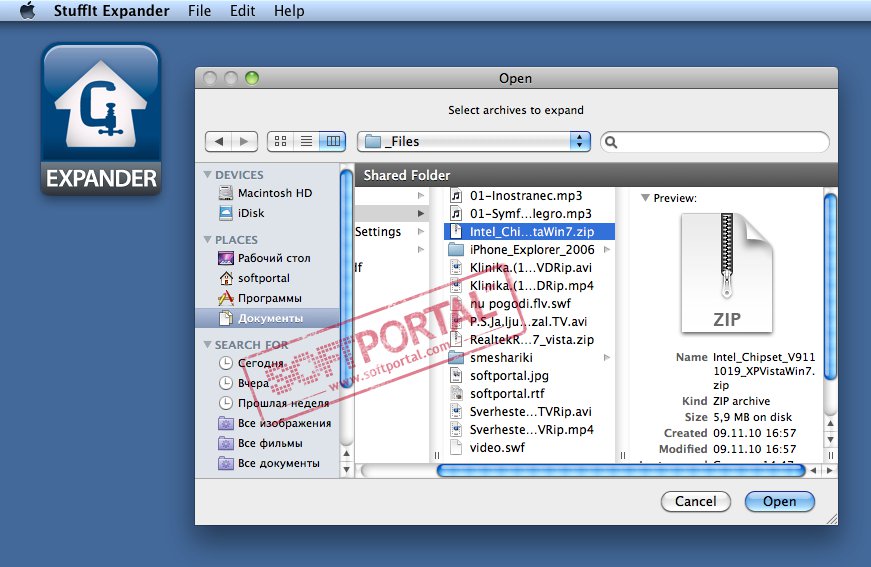Select iDisk in the sidebar

(242, 213)
